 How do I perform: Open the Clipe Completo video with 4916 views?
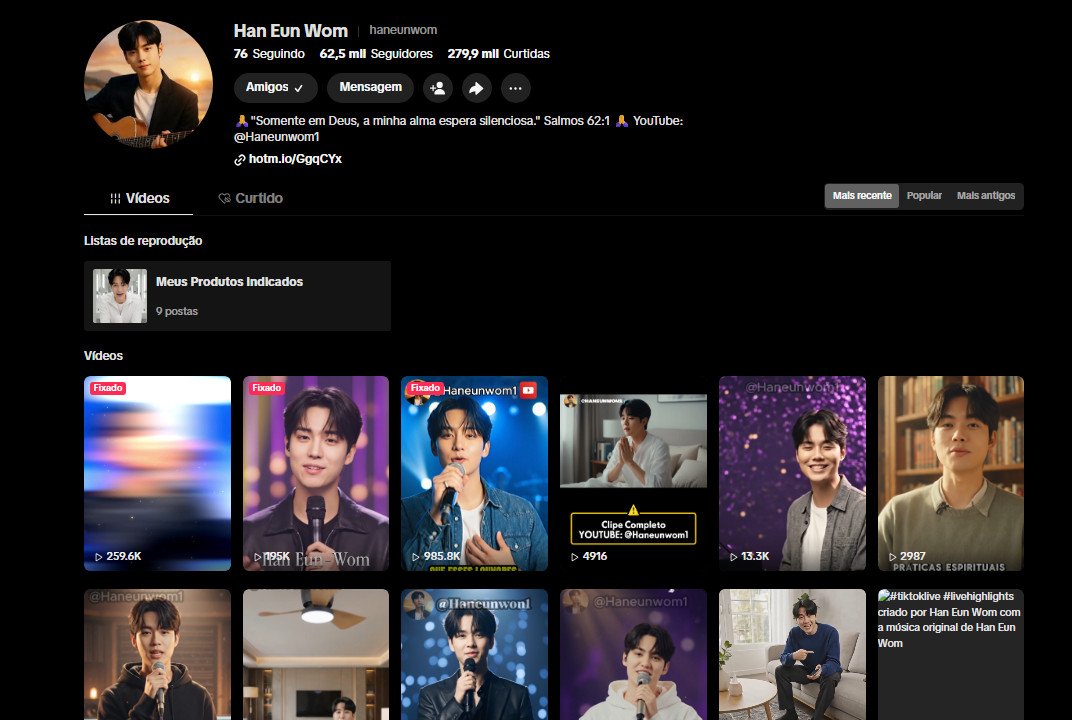[x=633, y=473]
